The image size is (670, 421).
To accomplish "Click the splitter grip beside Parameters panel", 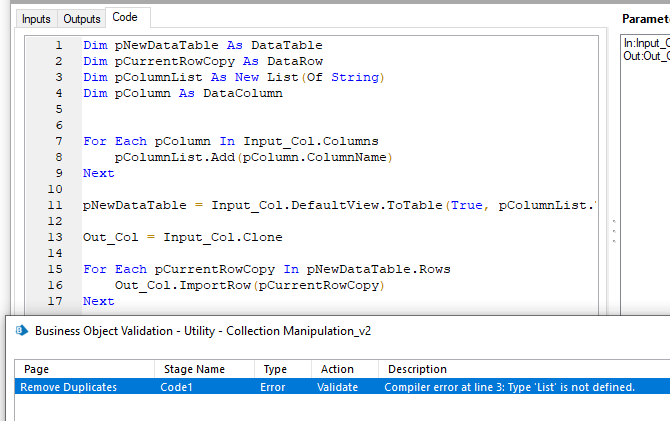I will 614,231.
